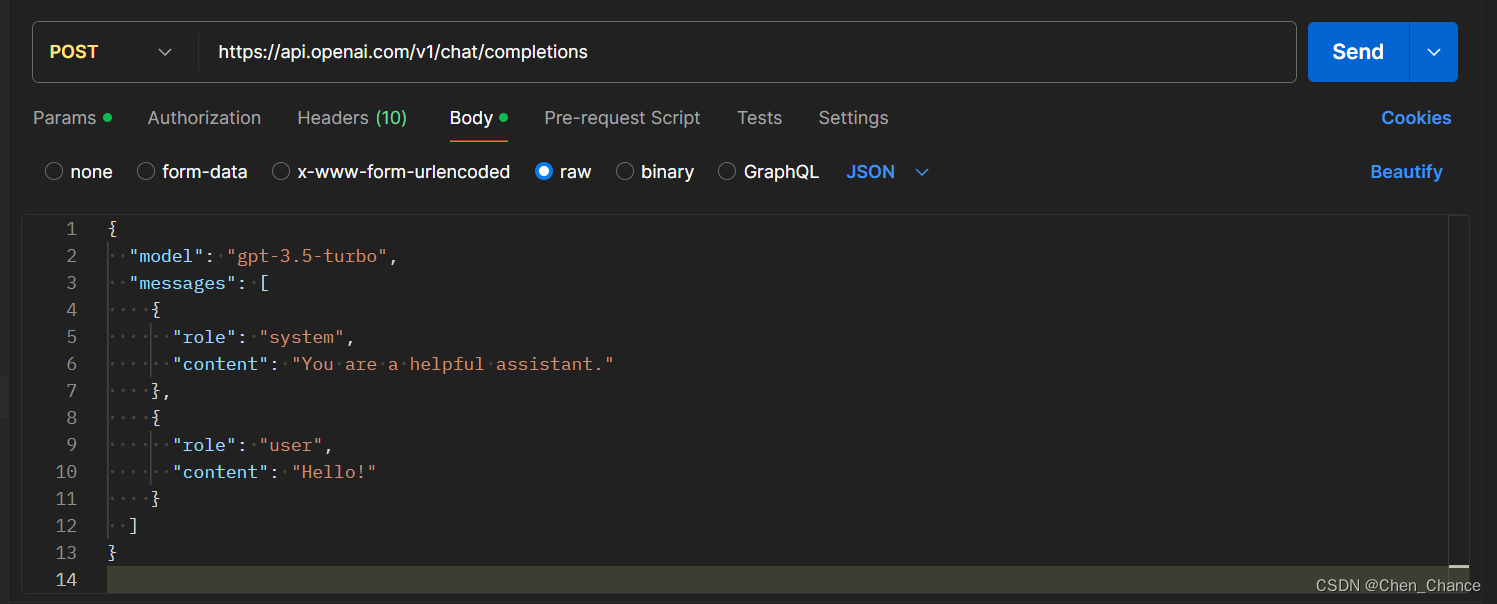Beautify the JSON body

click(x=1406, y=171)
